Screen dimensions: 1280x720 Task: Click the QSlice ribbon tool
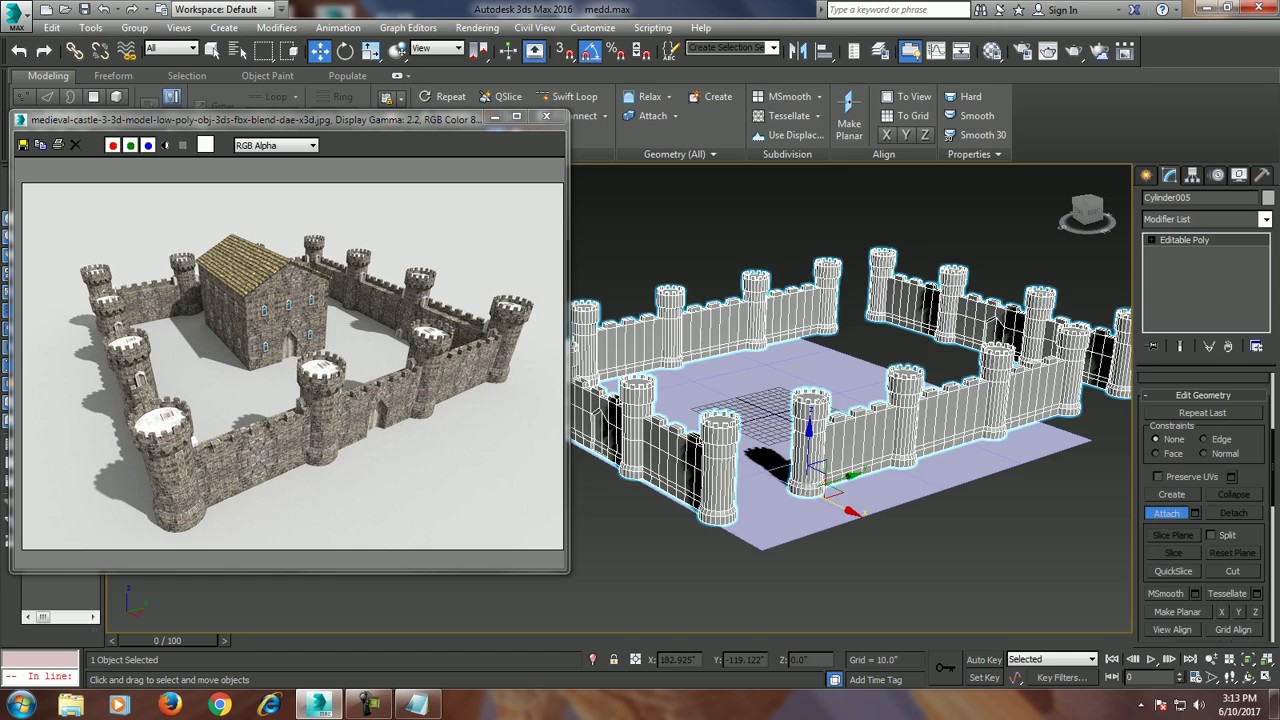click(x=500, y=97)
